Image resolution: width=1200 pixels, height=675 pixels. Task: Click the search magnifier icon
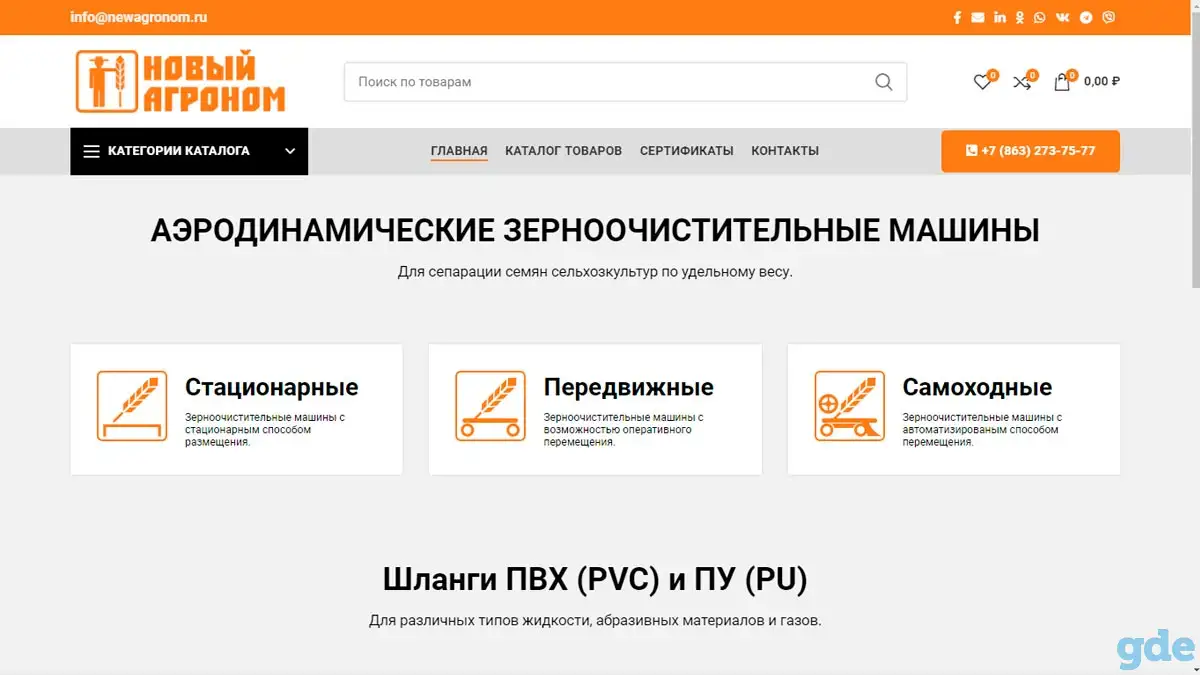884,82
